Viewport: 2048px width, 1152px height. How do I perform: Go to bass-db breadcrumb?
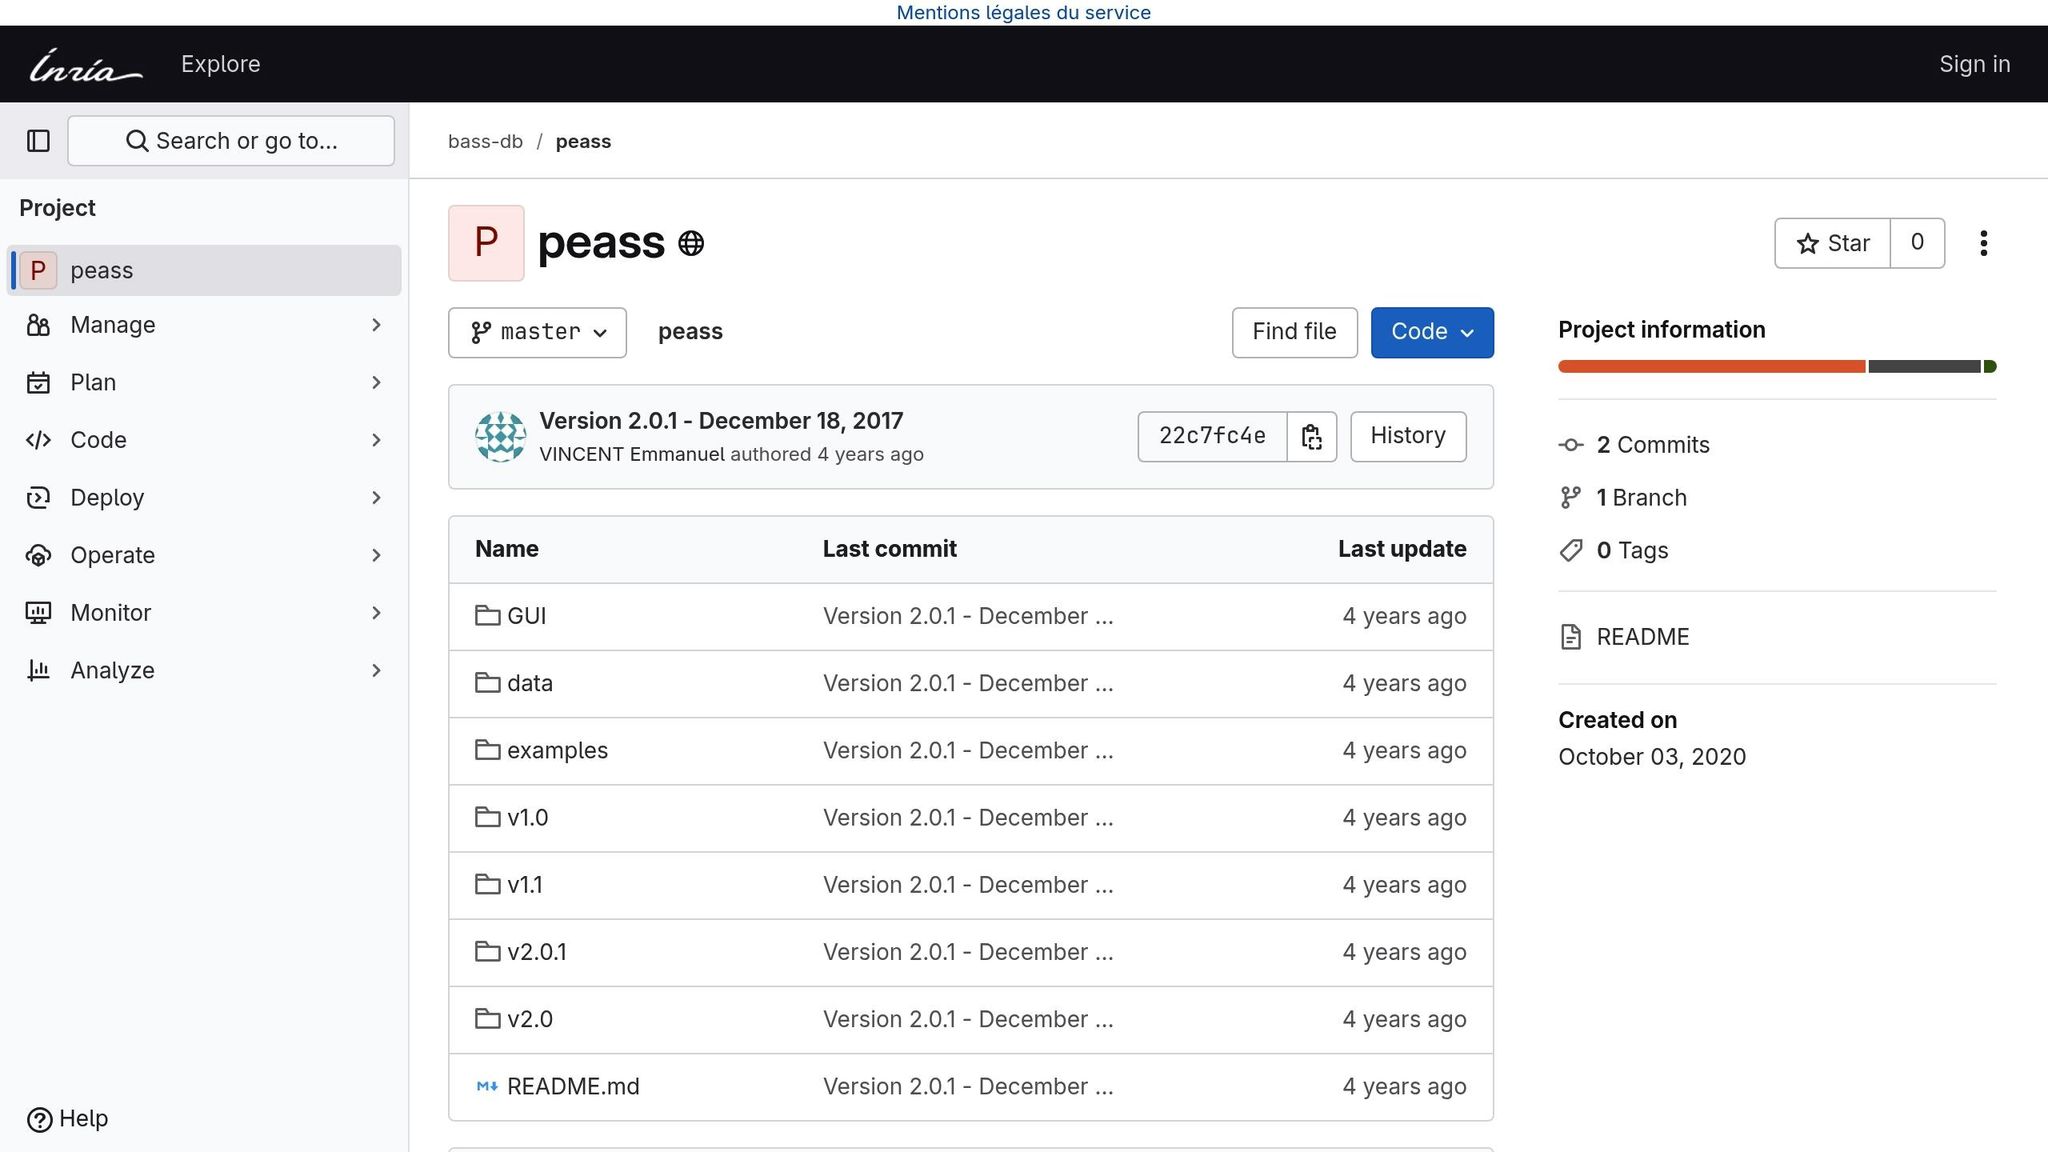tap(485, 142)
